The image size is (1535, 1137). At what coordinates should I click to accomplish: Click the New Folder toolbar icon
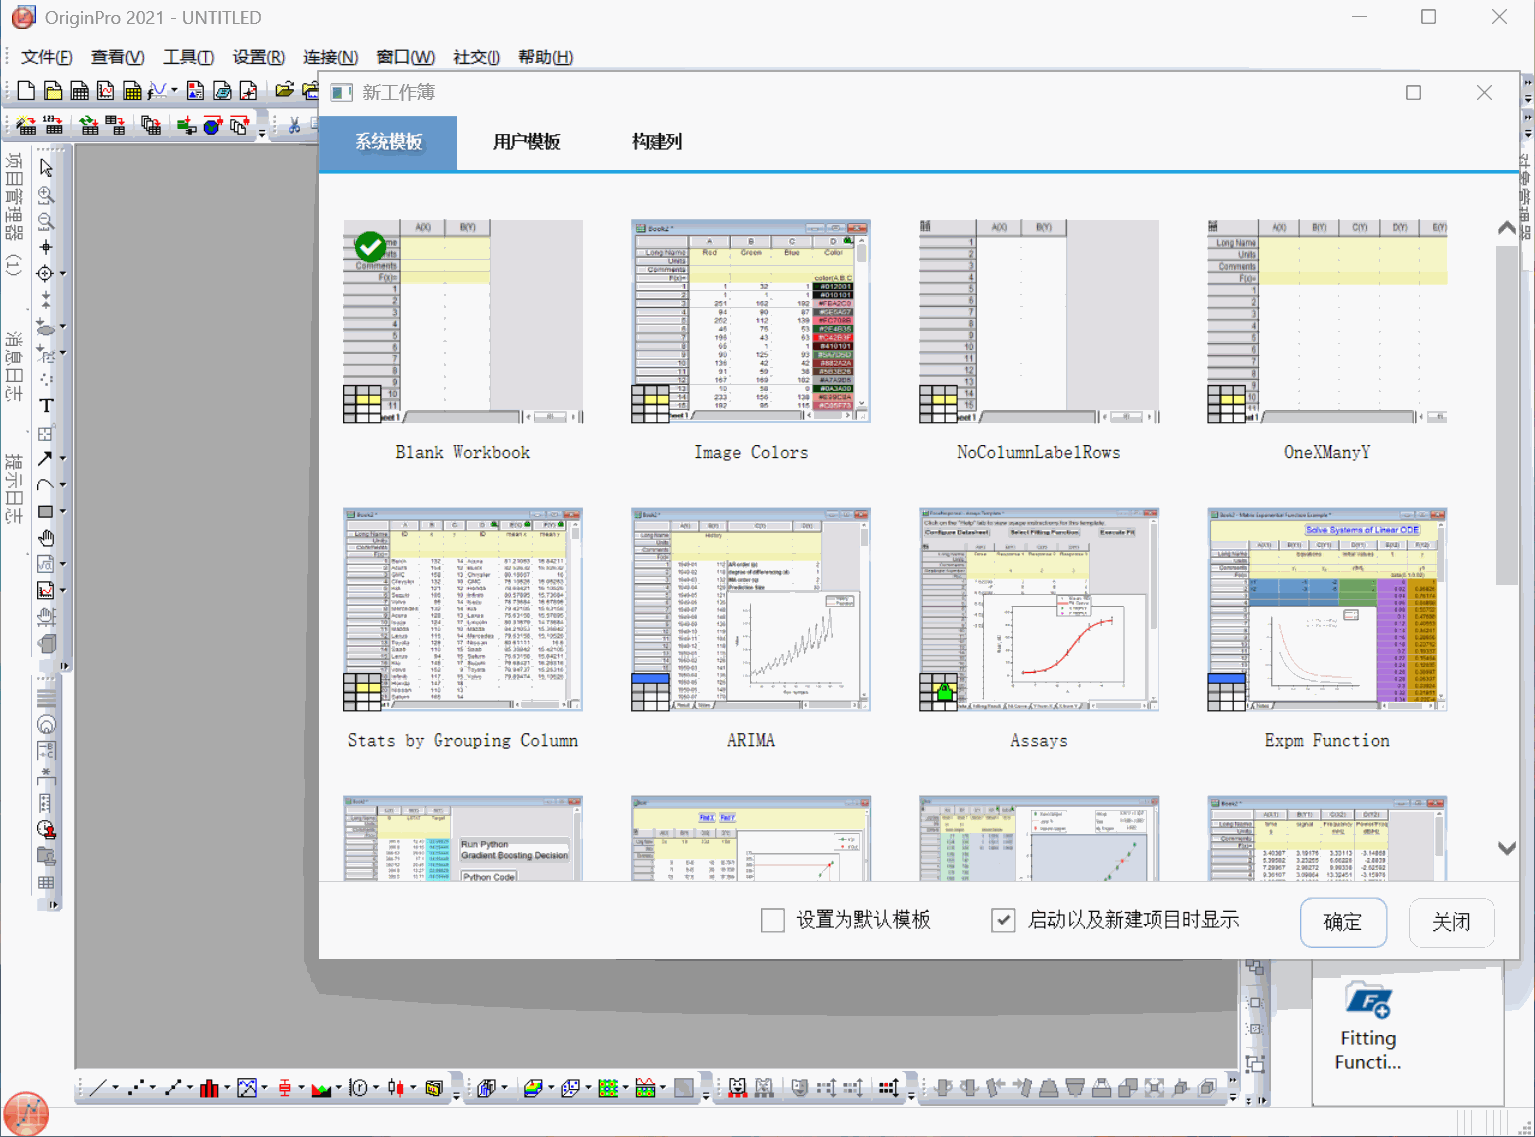tap(53, 91)
